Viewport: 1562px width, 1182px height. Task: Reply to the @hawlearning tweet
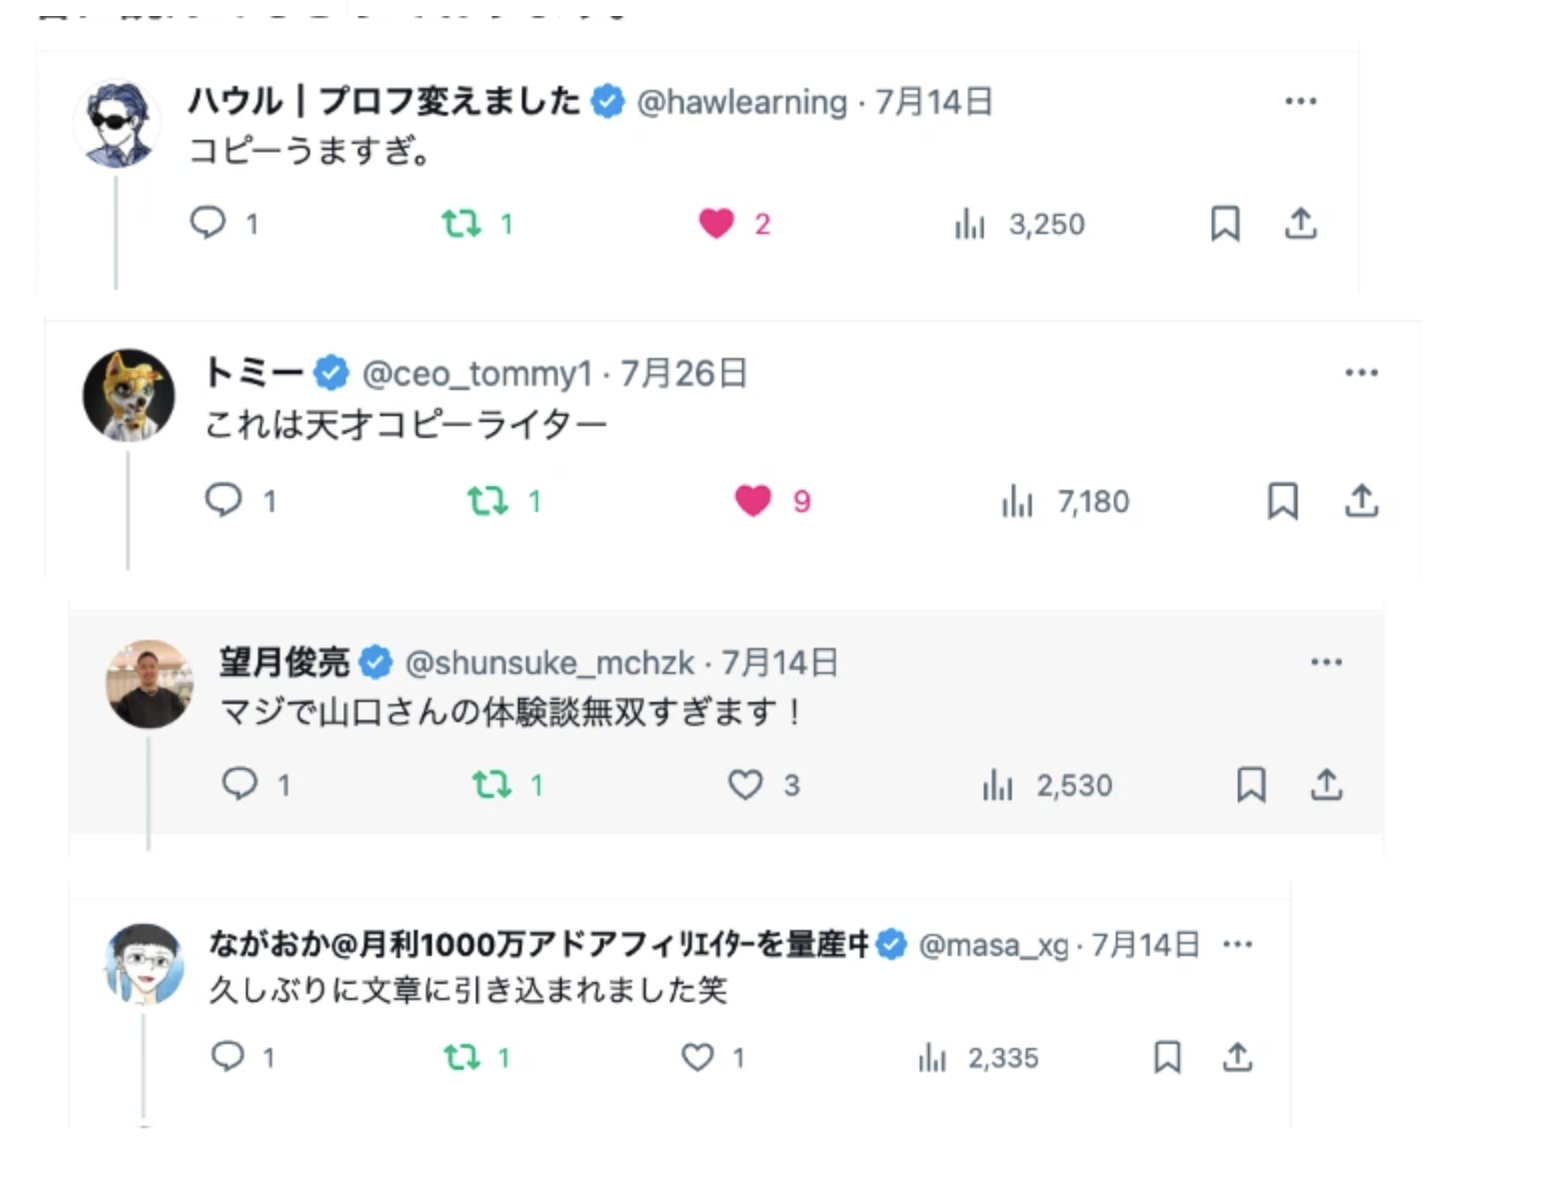coord(208,222)
